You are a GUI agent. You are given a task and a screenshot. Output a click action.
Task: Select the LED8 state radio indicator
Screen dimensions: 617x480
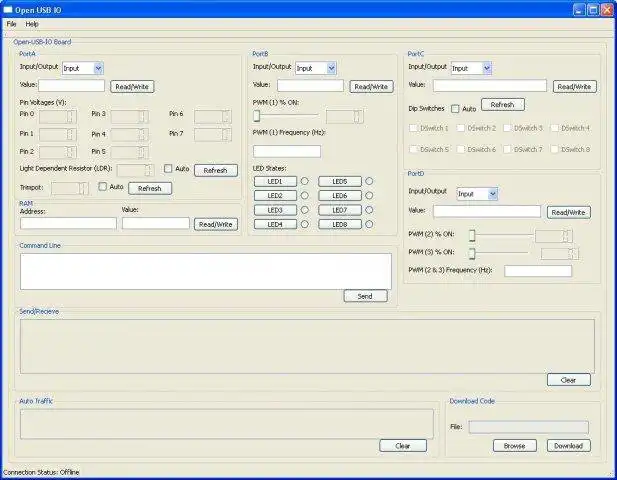(369, 224)
